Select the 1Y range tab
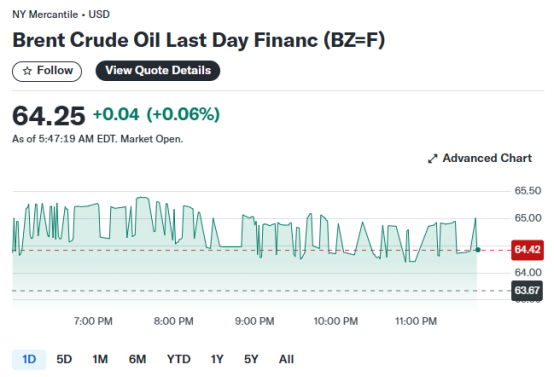The width and height of the screenshot is (554, 377). 217,359
